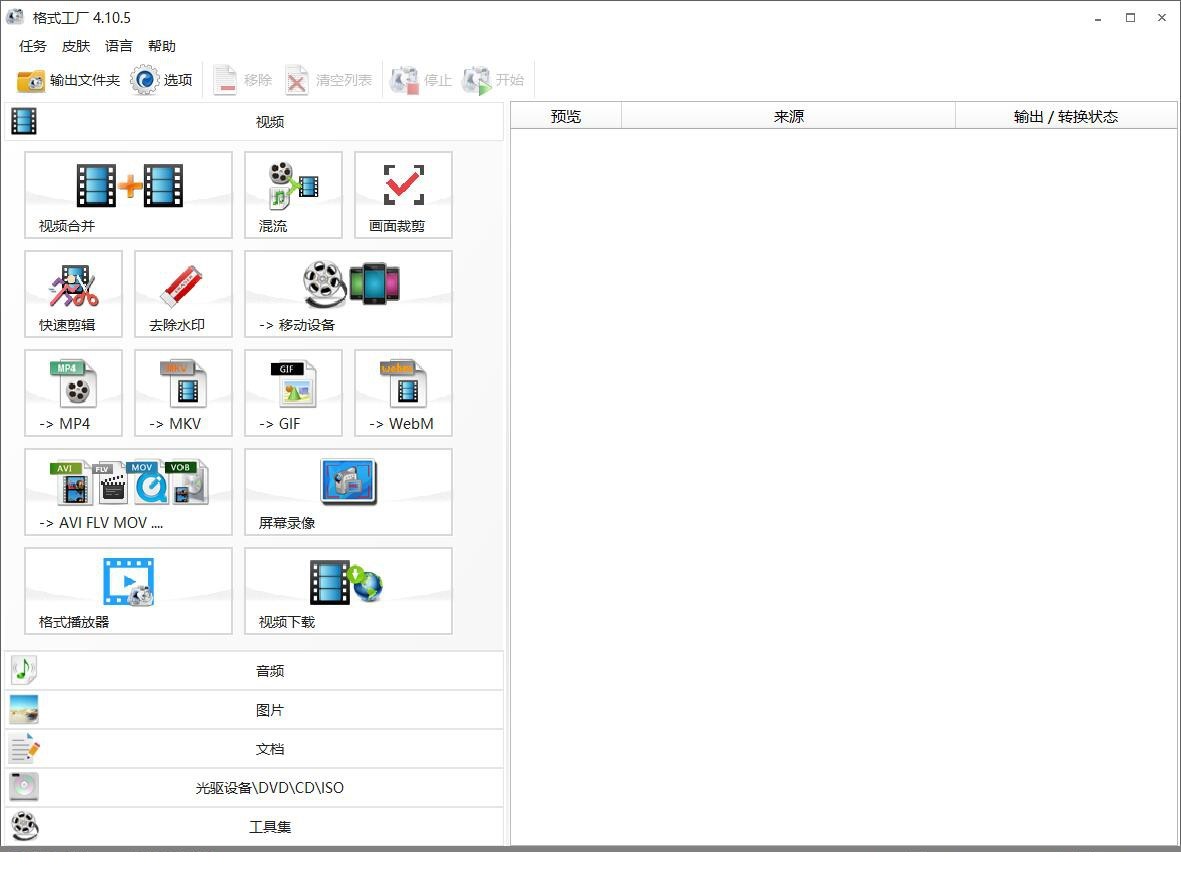Open the 皮肤 skin menu
The height and width of the screenshot is (875, 1181).
pyautogui.click(x=75, y=46)
